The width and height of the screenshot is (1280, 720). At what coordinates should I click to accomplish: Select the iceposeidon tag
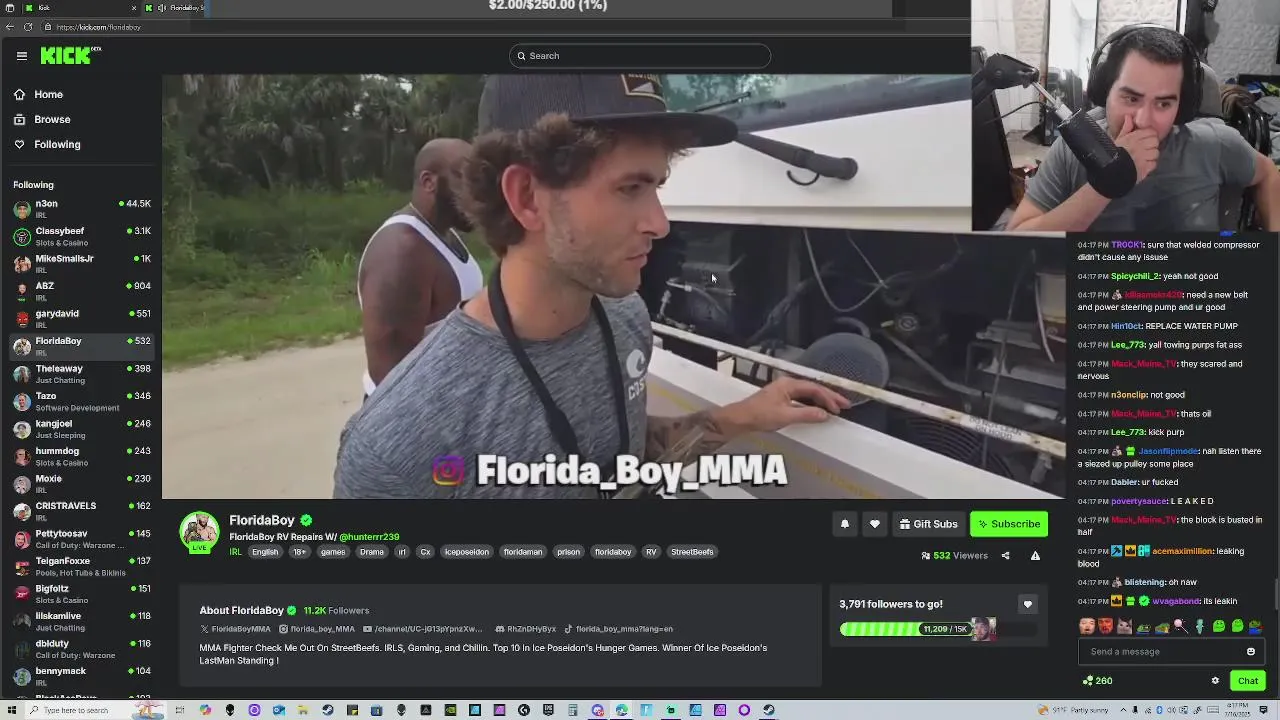pyautogui.click(x=467, y=552)
